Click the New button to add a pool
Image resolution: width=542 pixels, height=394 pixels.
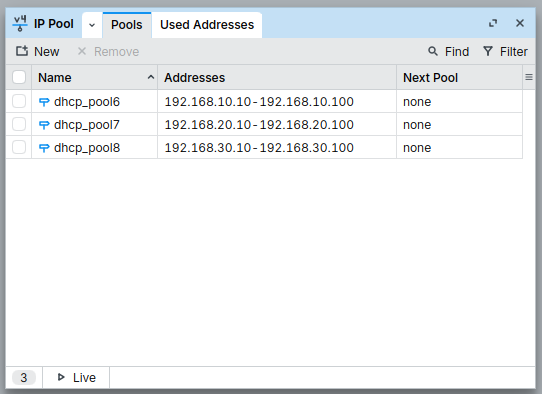37,51
